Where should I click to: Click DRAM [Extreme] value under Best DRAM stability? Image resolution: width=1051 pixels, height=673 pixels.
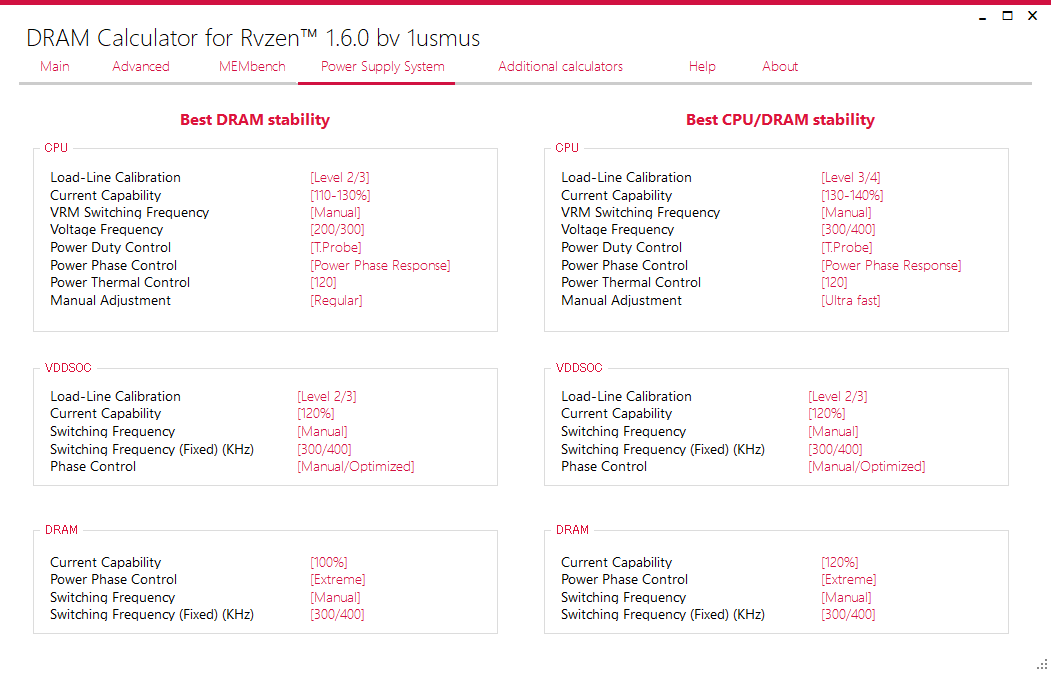(338, 579)
